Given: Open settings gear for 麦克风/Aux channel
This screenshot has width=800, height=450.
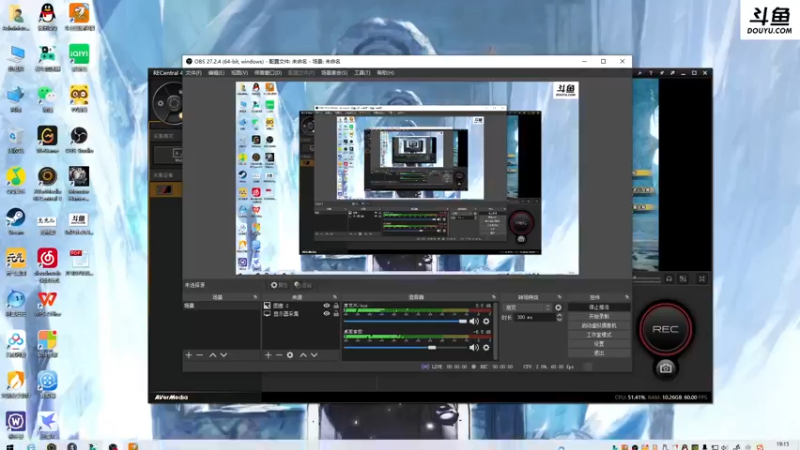Looking at the screenshot, I should pos(486,321).
